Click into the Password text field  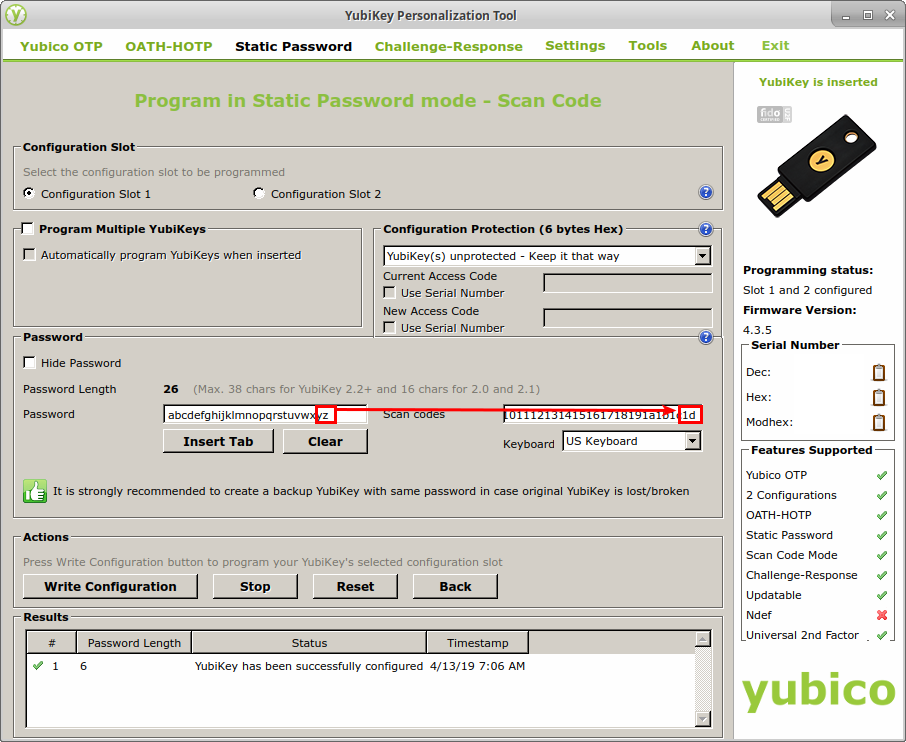click(240, 415)
